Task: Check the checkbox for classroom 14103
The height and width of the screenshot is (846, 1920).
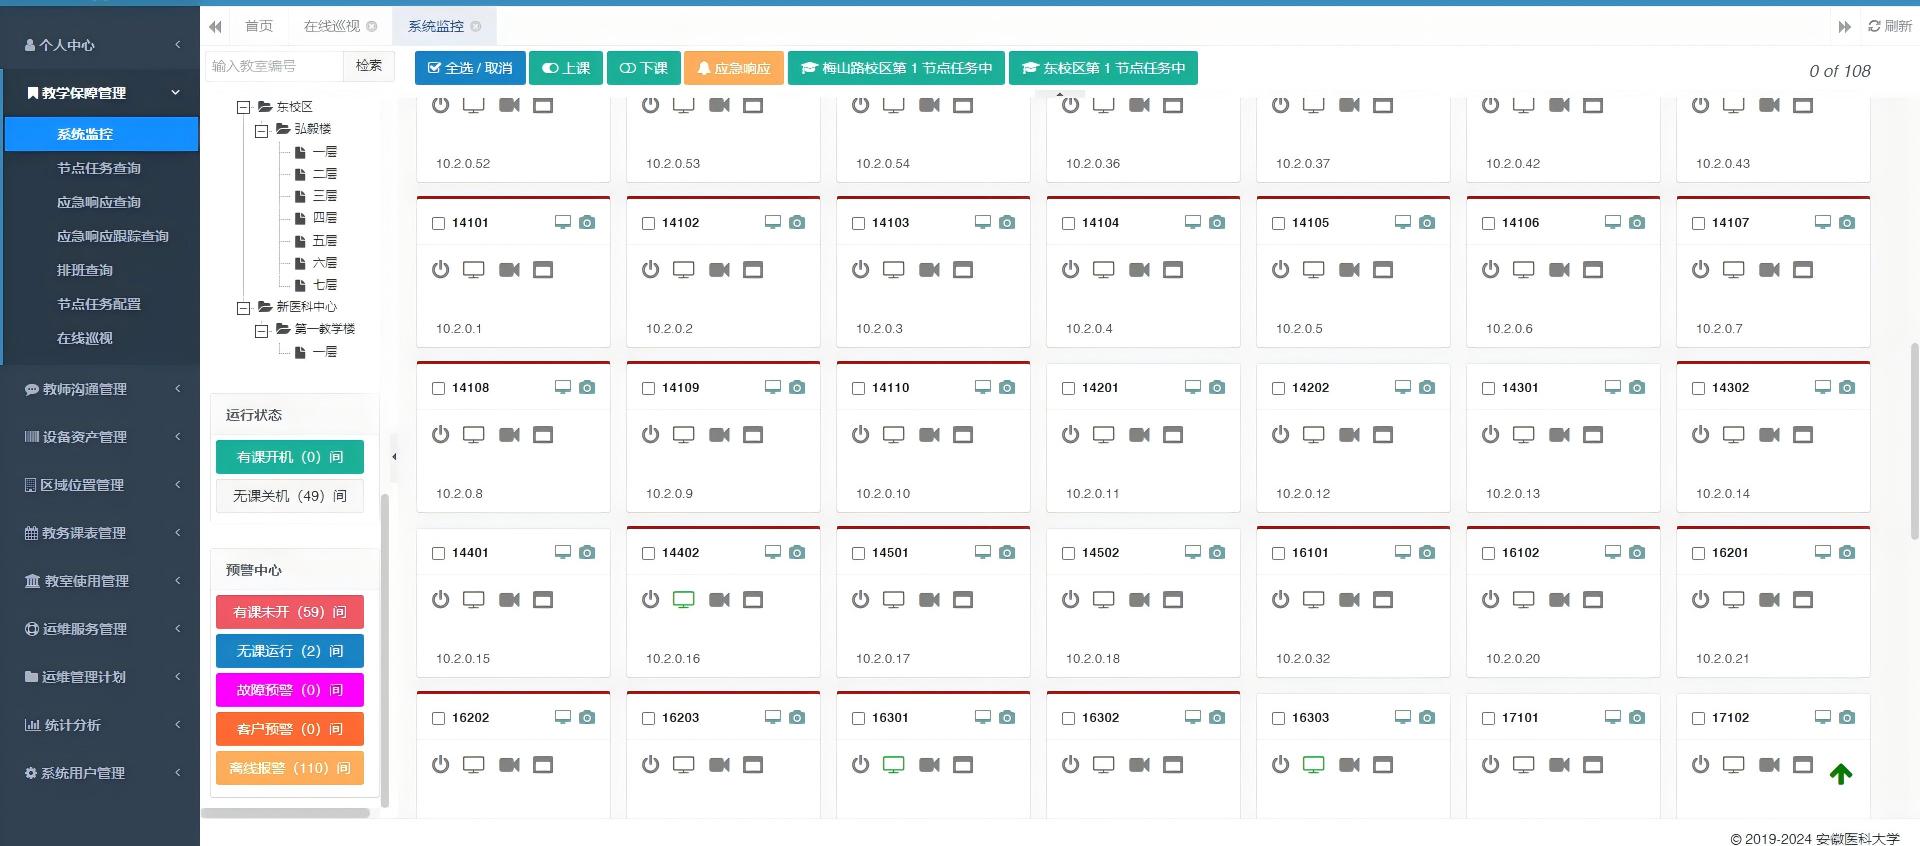Action: click(858, 223)
